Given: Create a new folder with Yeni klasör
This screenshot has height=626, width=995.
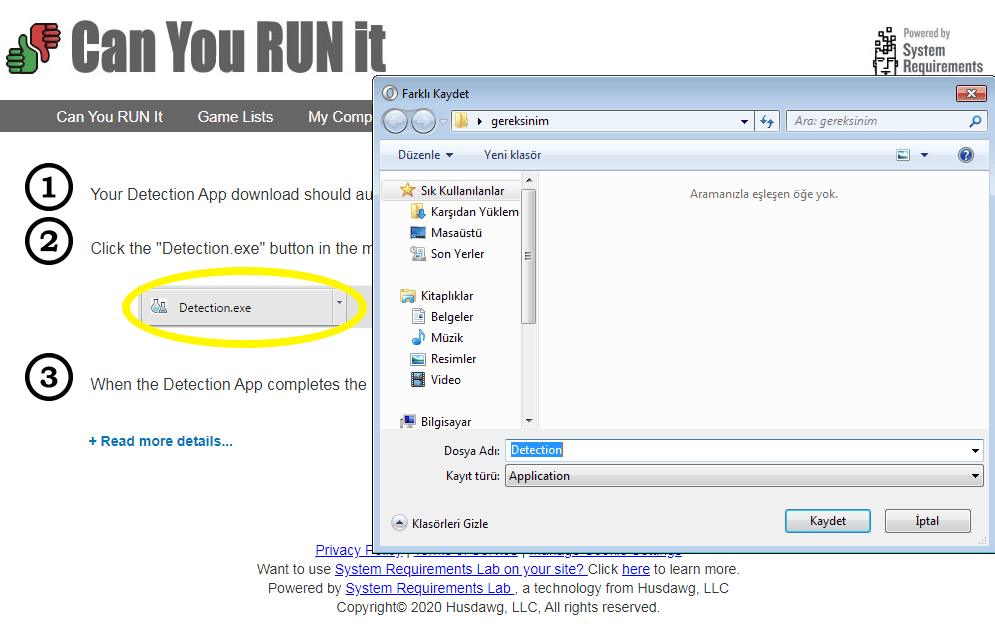Looking at the screenshot, I should click(x=512, y=155).
